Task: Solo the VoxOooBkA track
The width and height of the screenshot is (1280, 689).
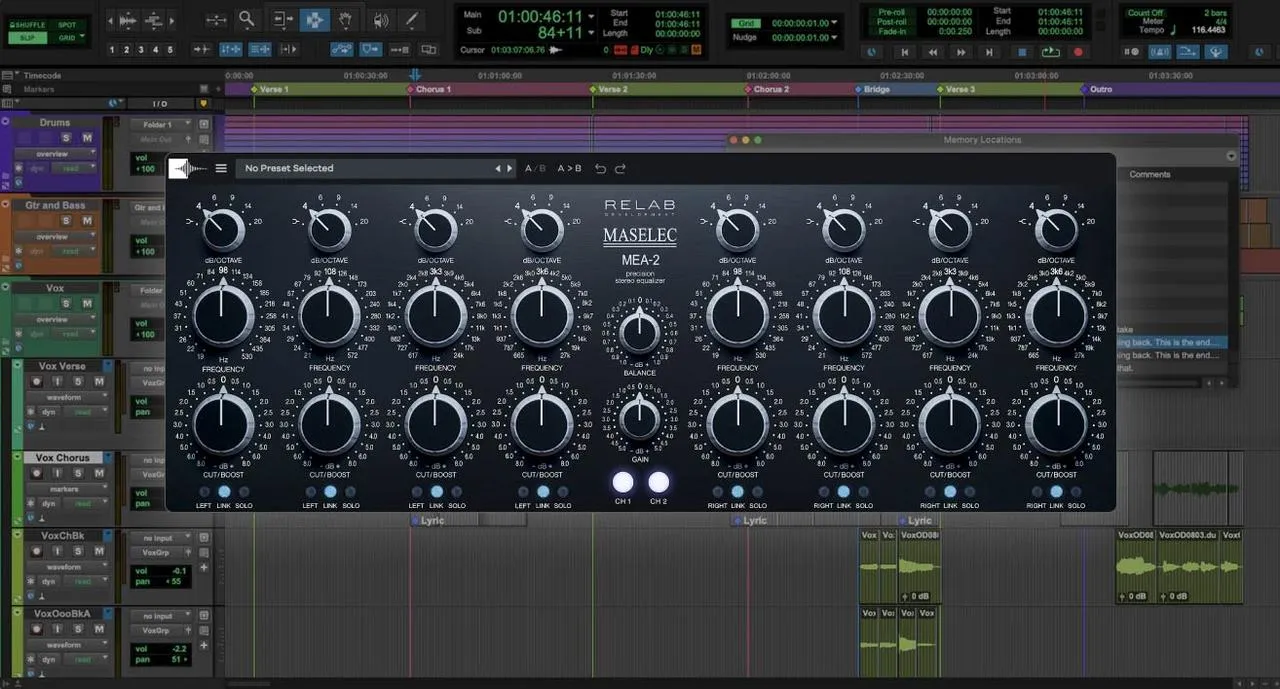Action: click(x=80, y=629)
